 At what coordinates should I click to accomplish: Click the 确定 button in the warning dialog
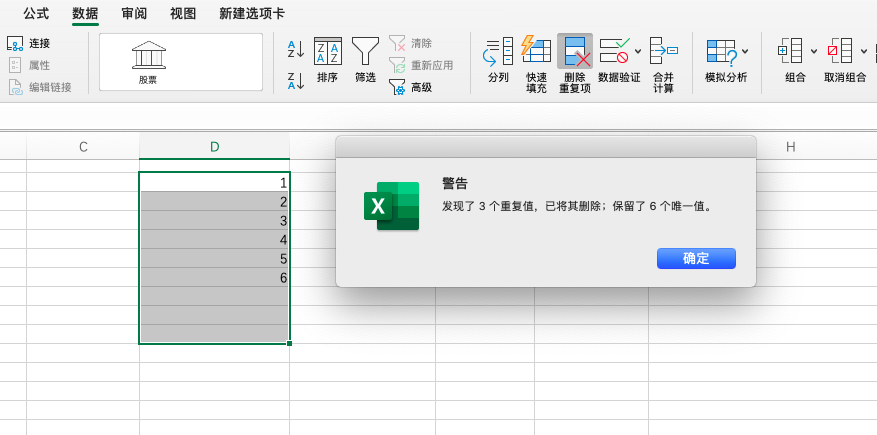click(x=696, y=258)
